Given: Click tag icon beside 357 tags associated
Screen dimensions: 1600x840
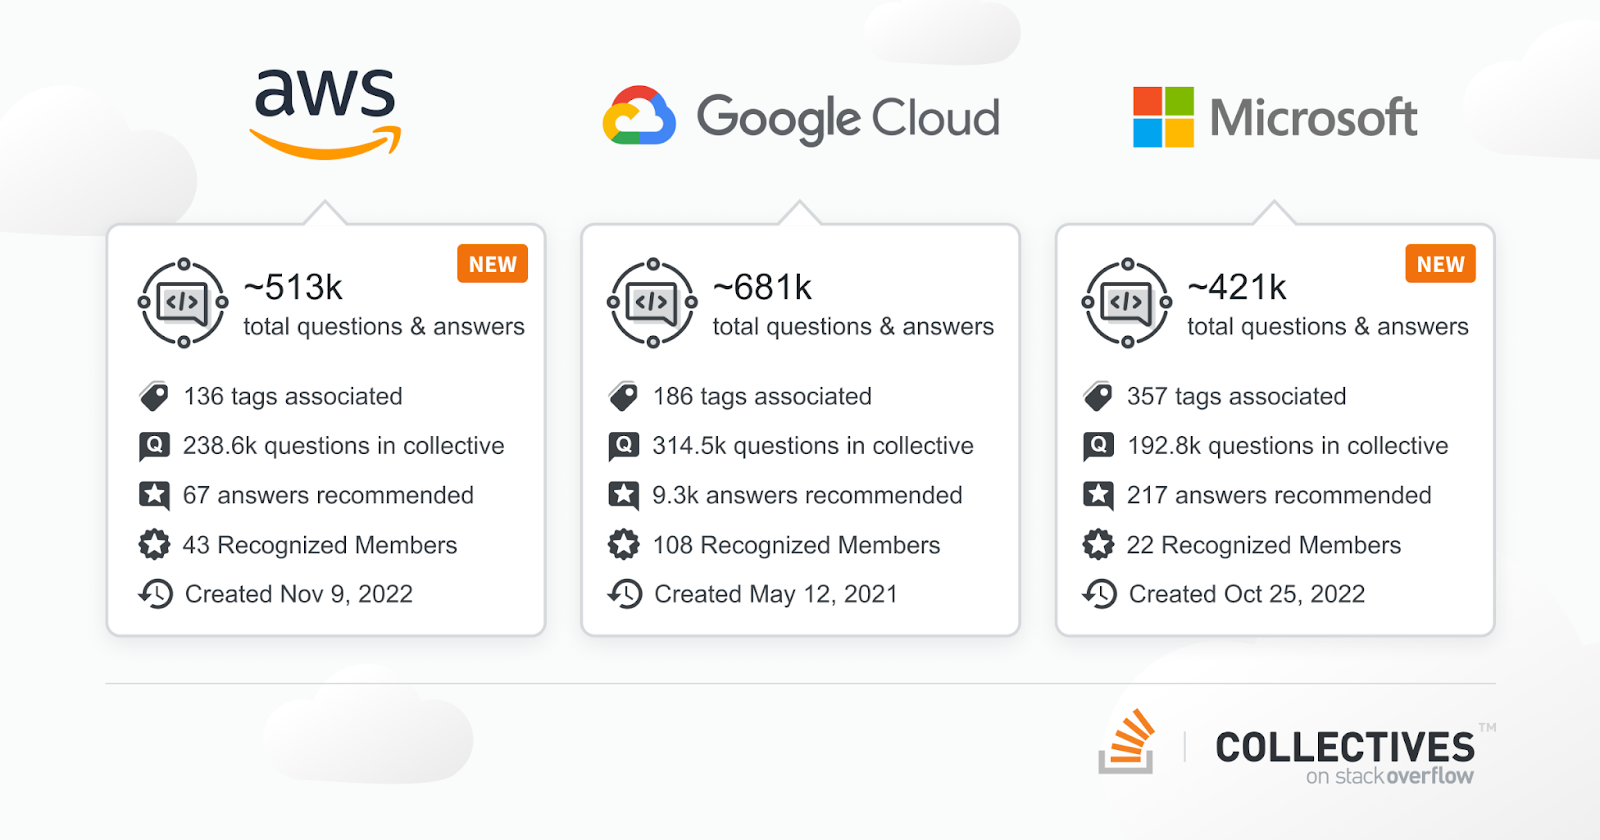Looking at the screenshot, I should tap(1098, 397).
